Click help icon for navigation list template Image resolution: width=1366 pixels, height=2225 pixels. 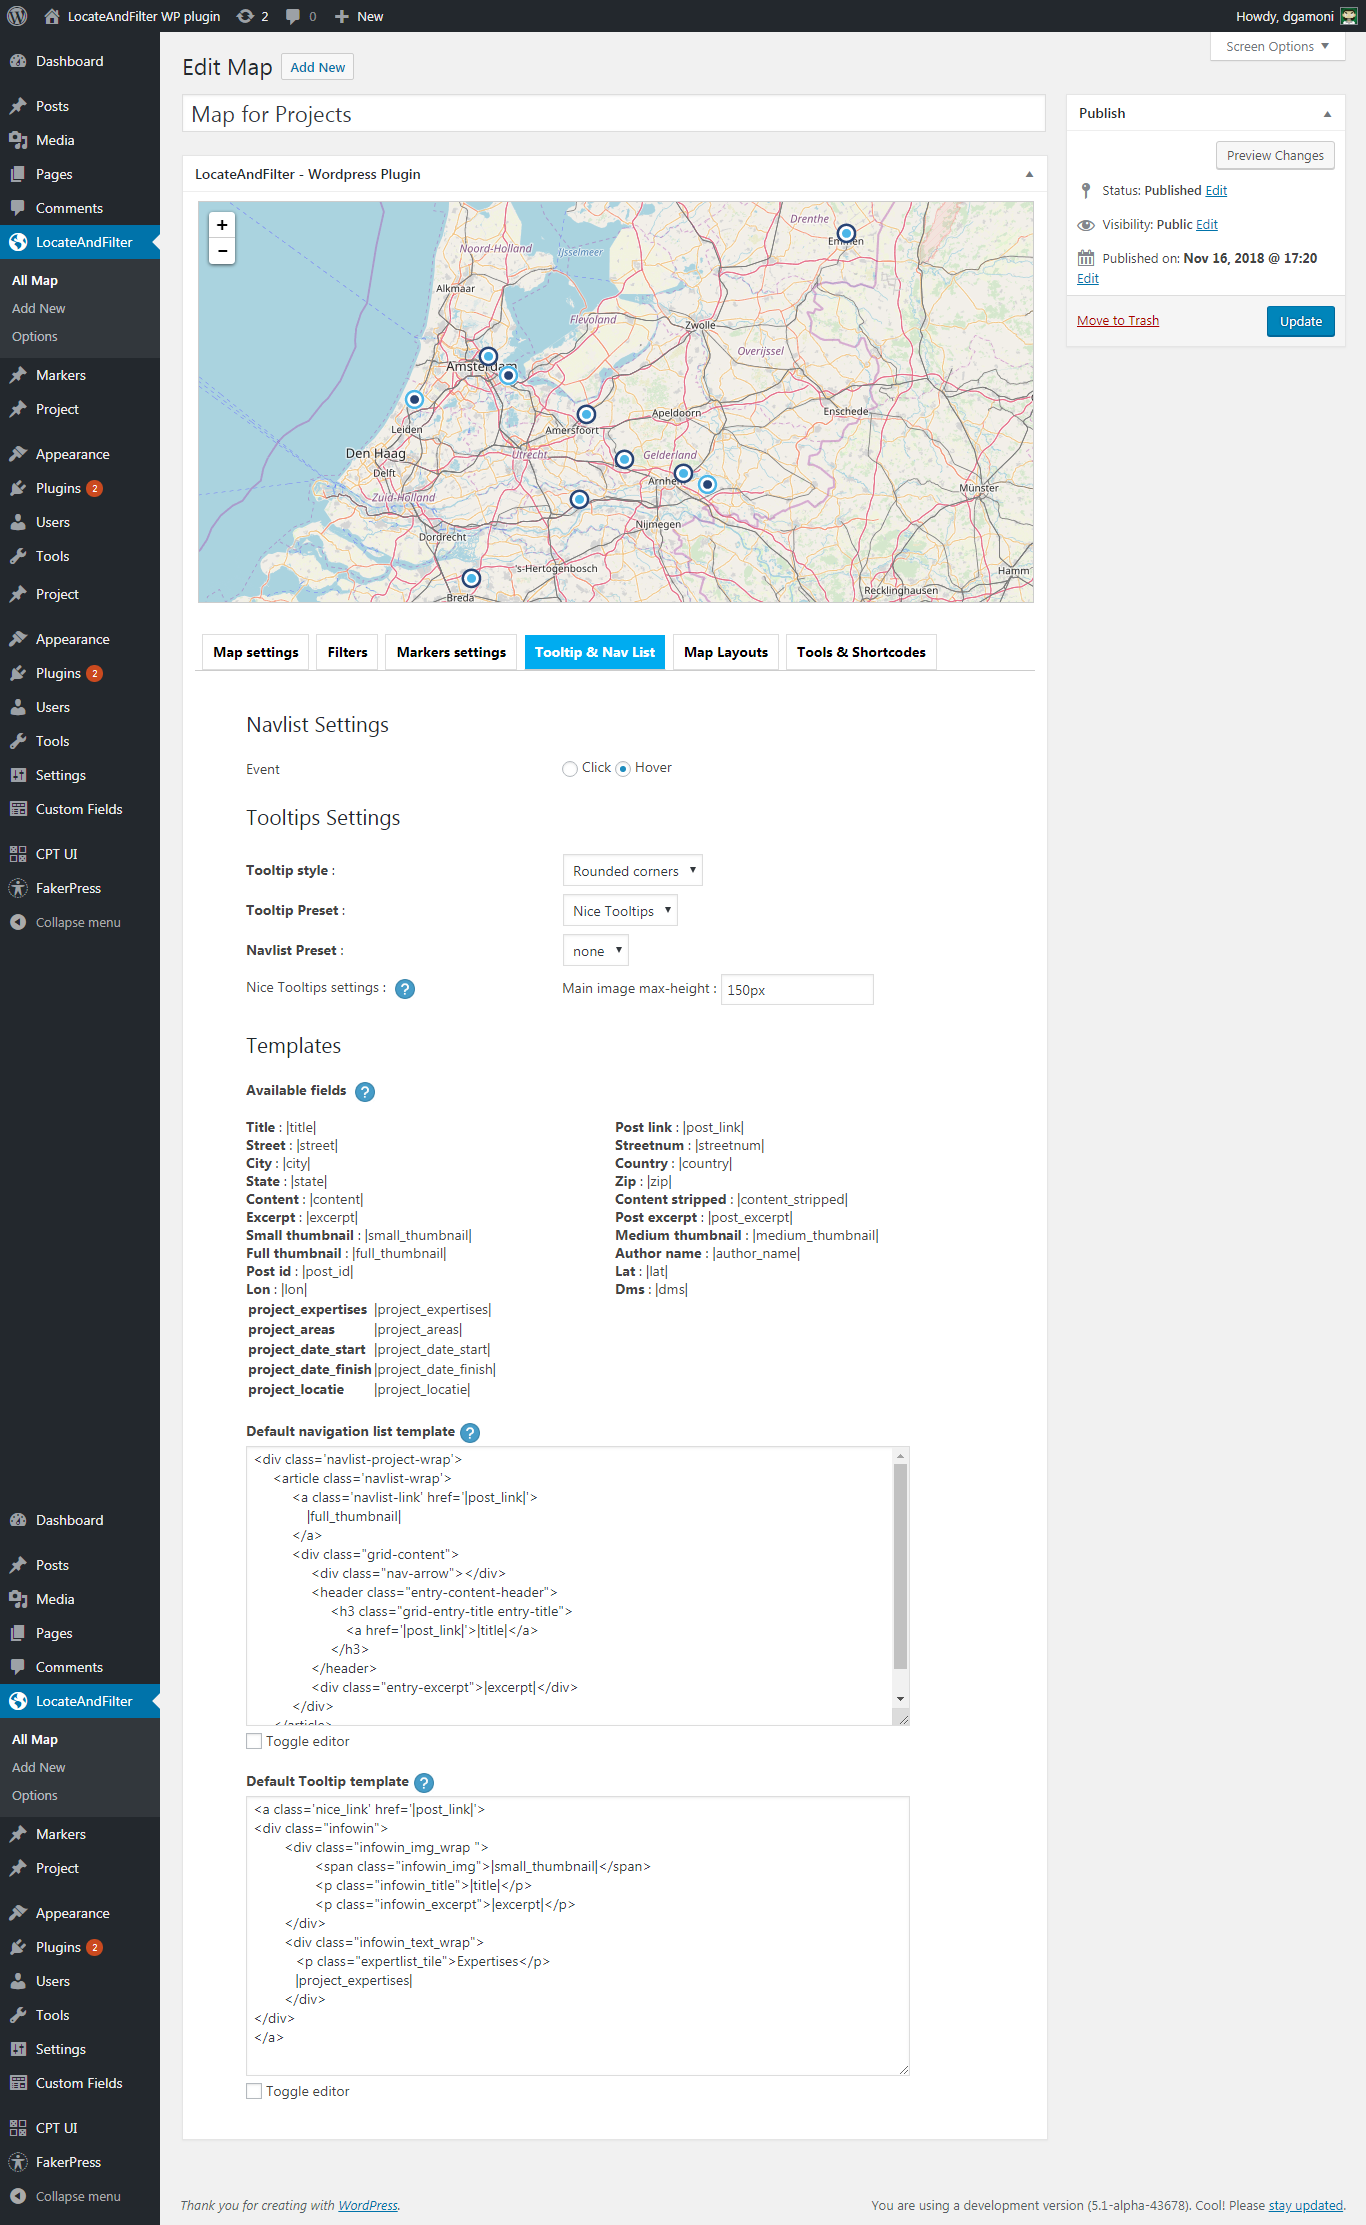pyautogui.click(x=470, y=1433)
